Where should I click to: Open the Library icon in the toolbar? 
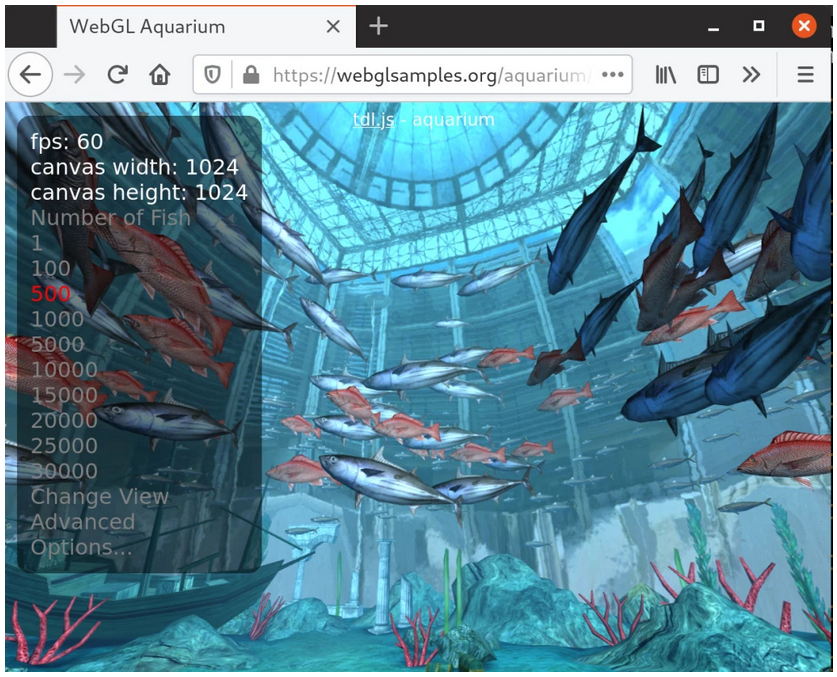[665, 73]
